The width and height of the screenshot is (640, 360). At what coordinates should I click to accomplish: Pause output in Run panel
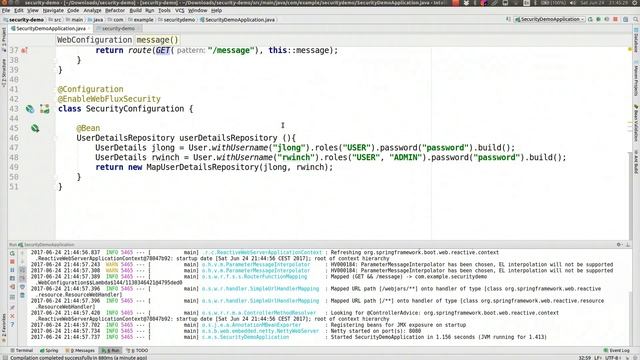(x=12, y=270)
